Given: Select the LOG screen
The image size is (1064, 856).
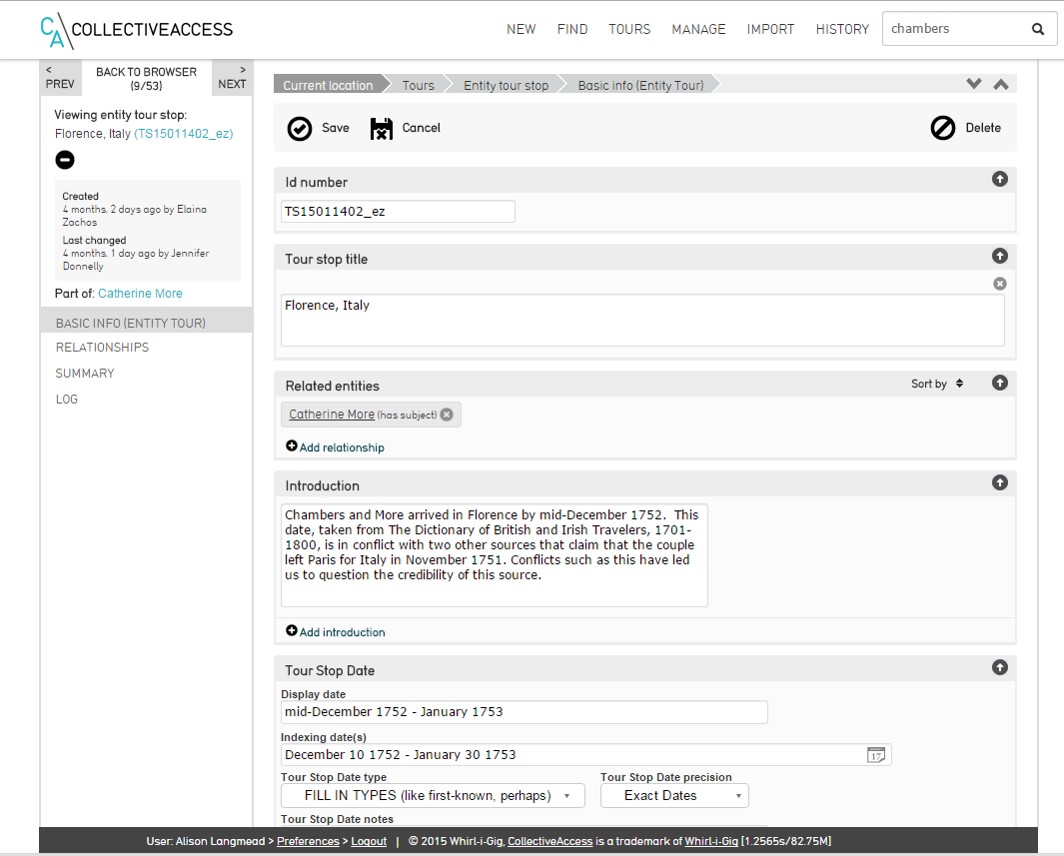Looking at the screenshot, I should click(66, 399).
